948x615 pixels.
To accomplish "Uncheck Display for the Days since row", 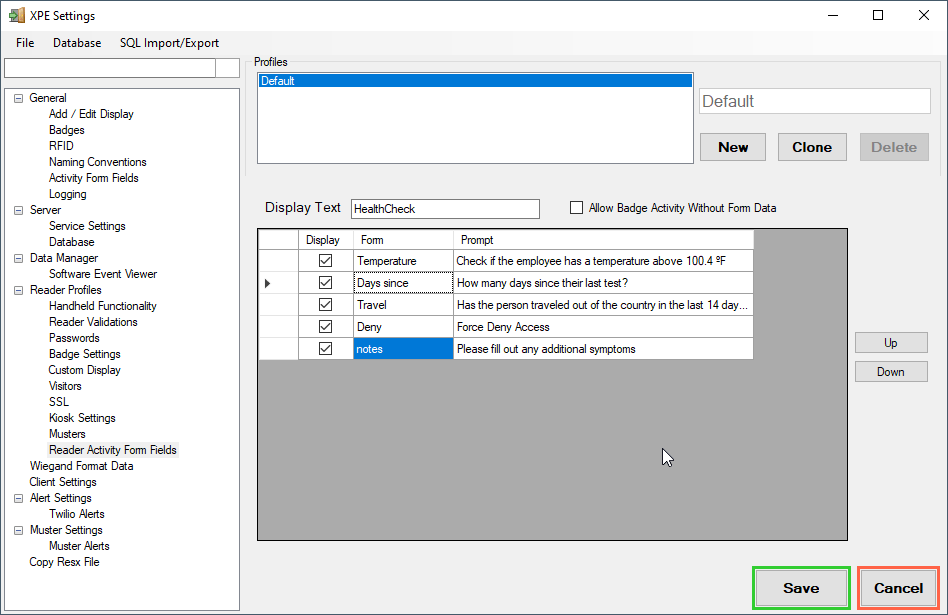I will (325, 282).
